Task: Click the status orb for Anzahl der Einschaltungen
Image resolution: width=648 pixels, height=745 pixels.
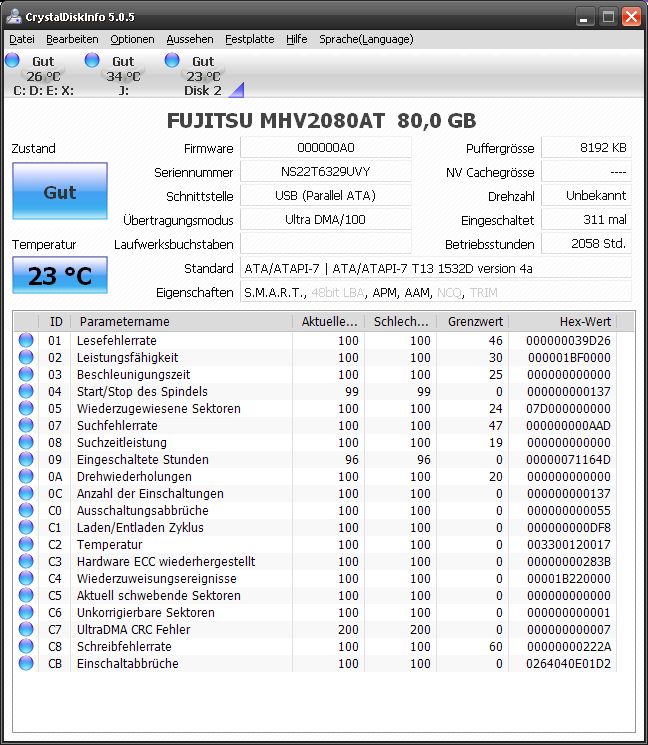Action: pyautogui.click(x=26, y=493)
